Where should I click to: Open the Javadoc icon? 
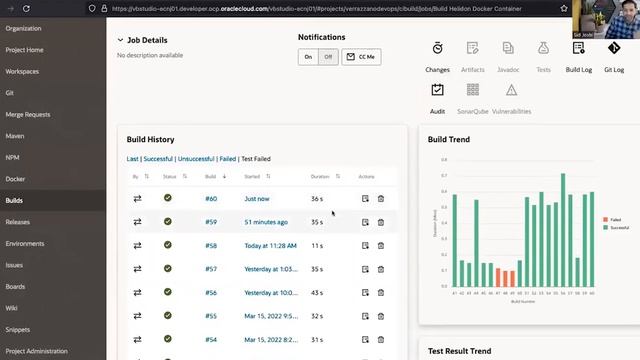[508, 48]
